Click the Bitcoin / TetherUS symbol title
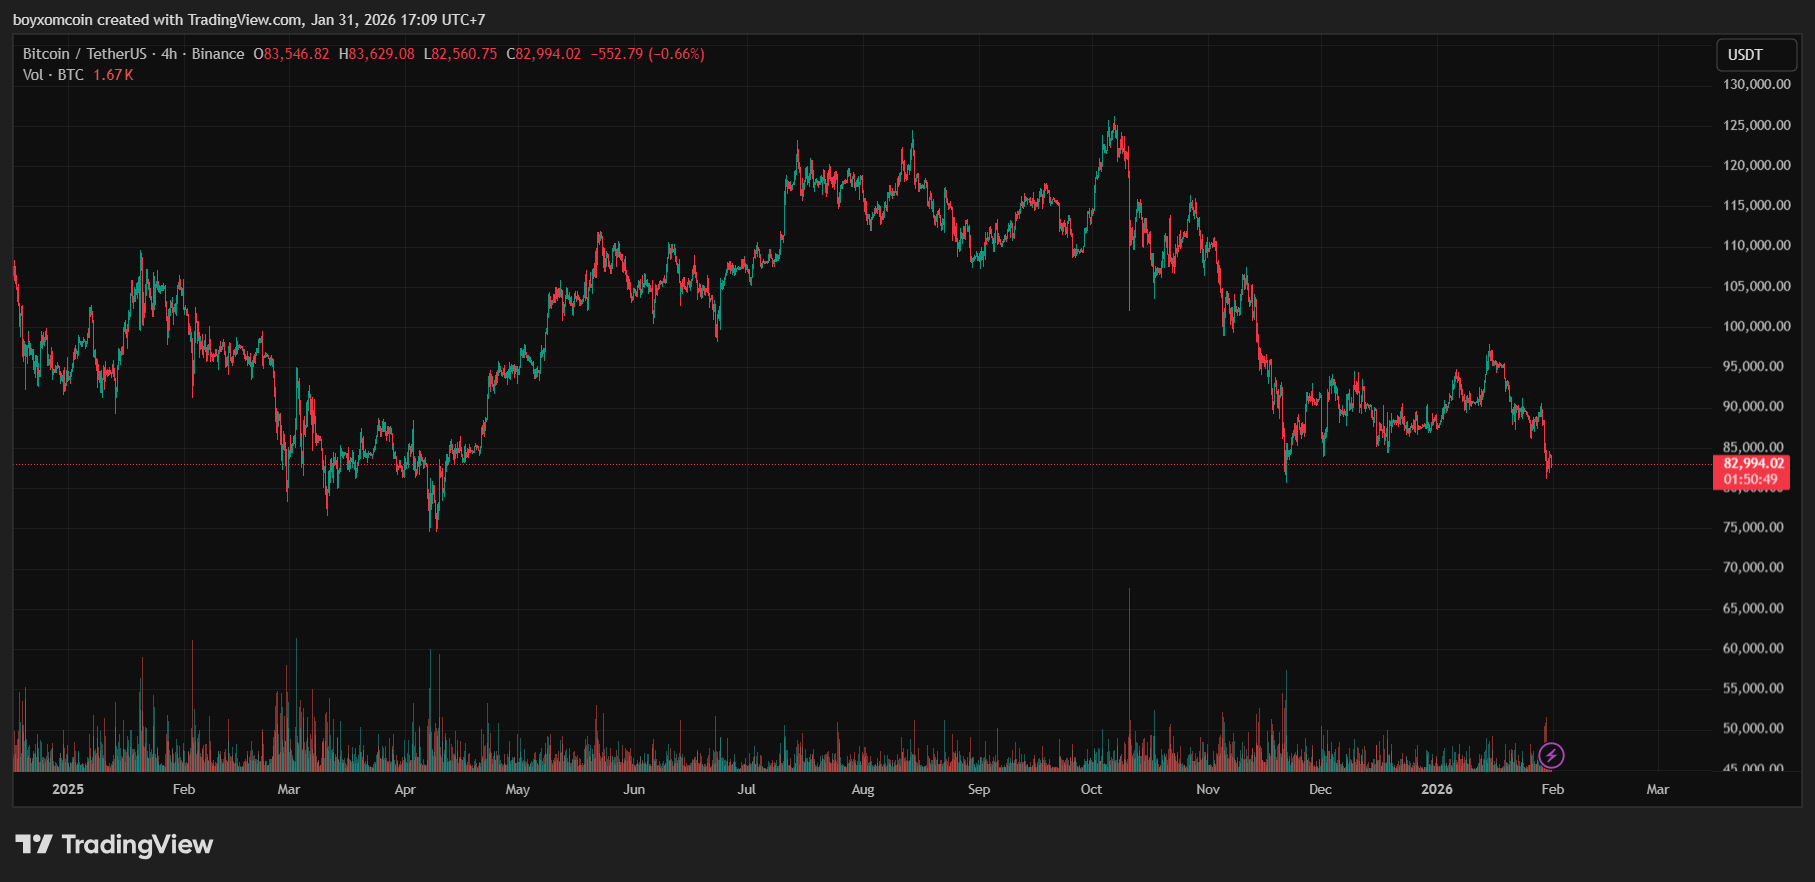The width and height of the screenshot is (1815, 882). pyautogui.click(x=84, y=54)
